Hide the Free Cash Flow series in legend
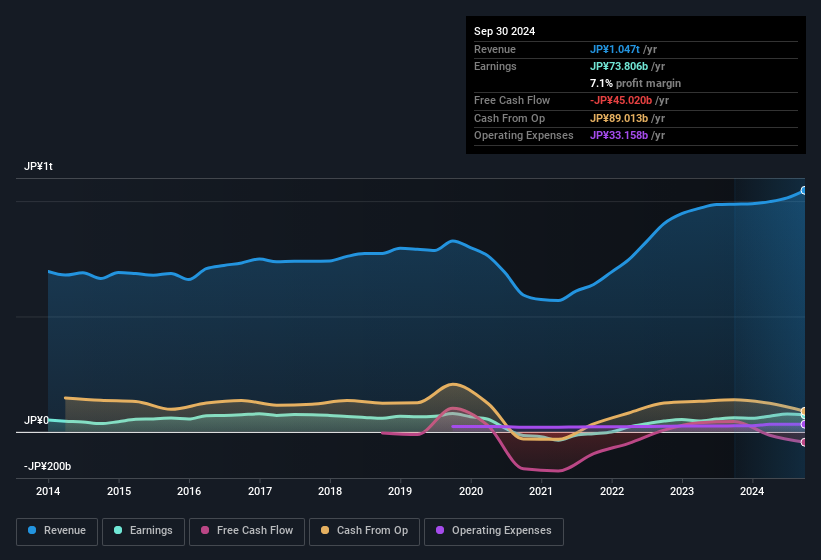The width and height of the screenshot is (821, 560). [245, 531]
